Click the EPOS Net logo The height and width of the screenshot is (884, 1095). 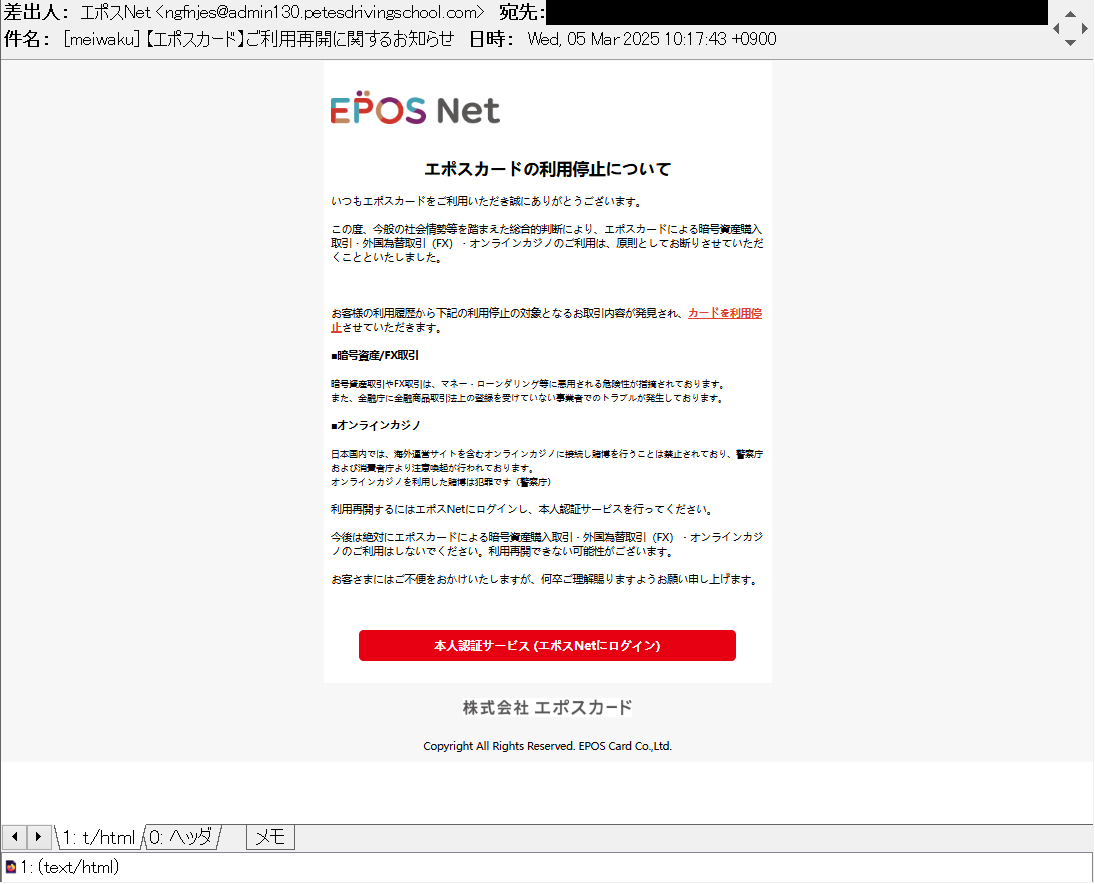coord(416,108)
